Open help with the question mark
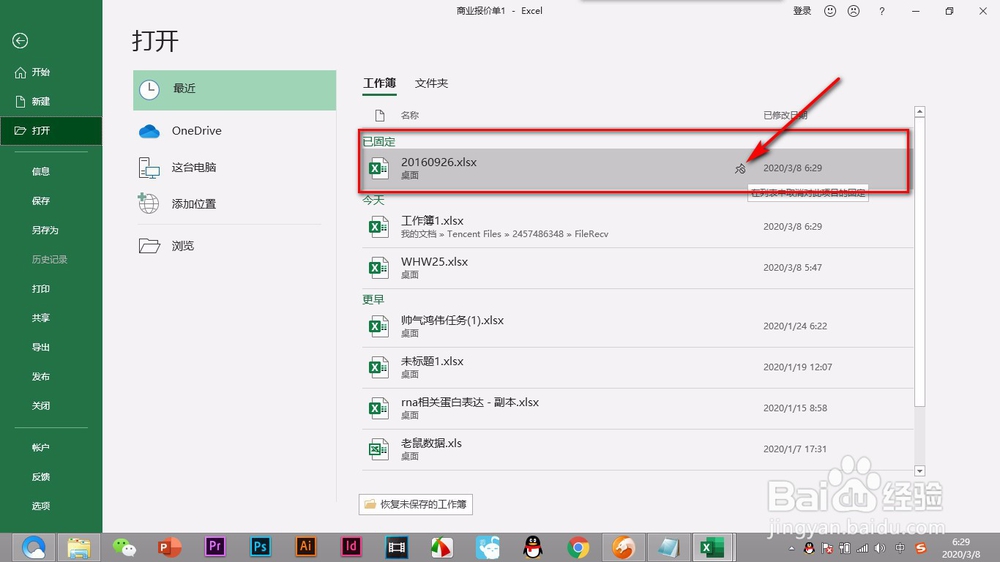1000x562 pixels. (x=881, y=11)
